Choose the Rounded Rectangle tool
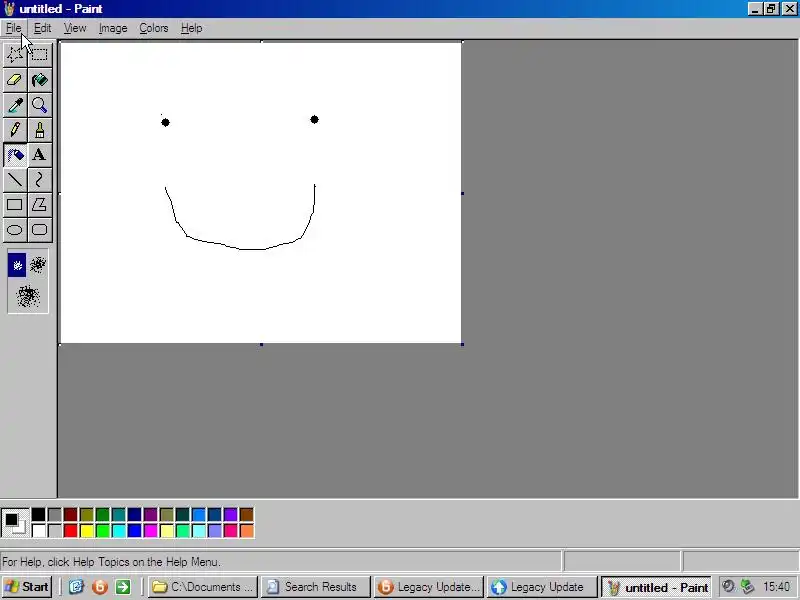 [40, 230]
